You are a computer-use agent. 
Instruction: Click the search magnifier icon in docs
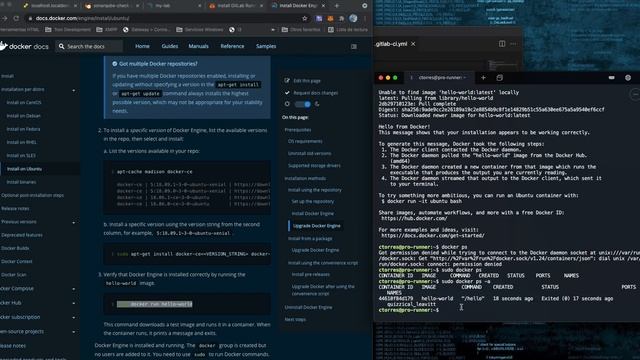(61, 46)
